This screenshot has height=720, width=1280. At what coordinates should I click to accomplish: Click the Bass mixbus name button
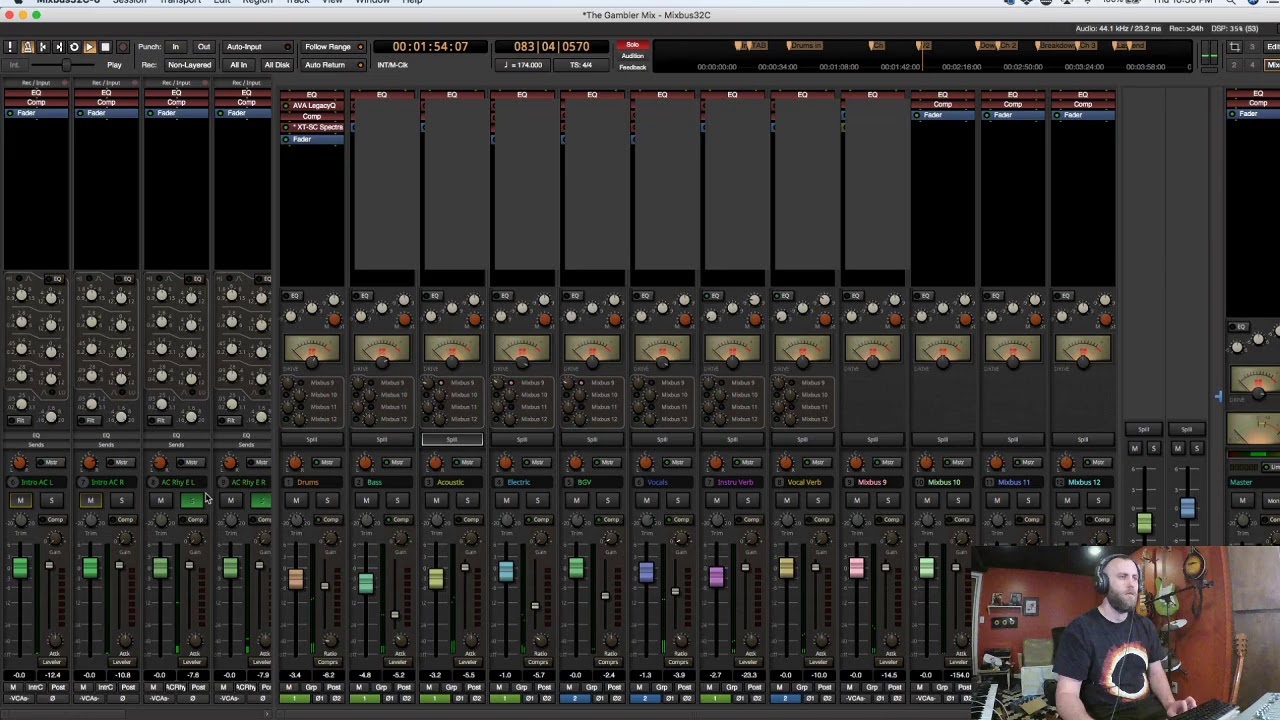point(382,483)
